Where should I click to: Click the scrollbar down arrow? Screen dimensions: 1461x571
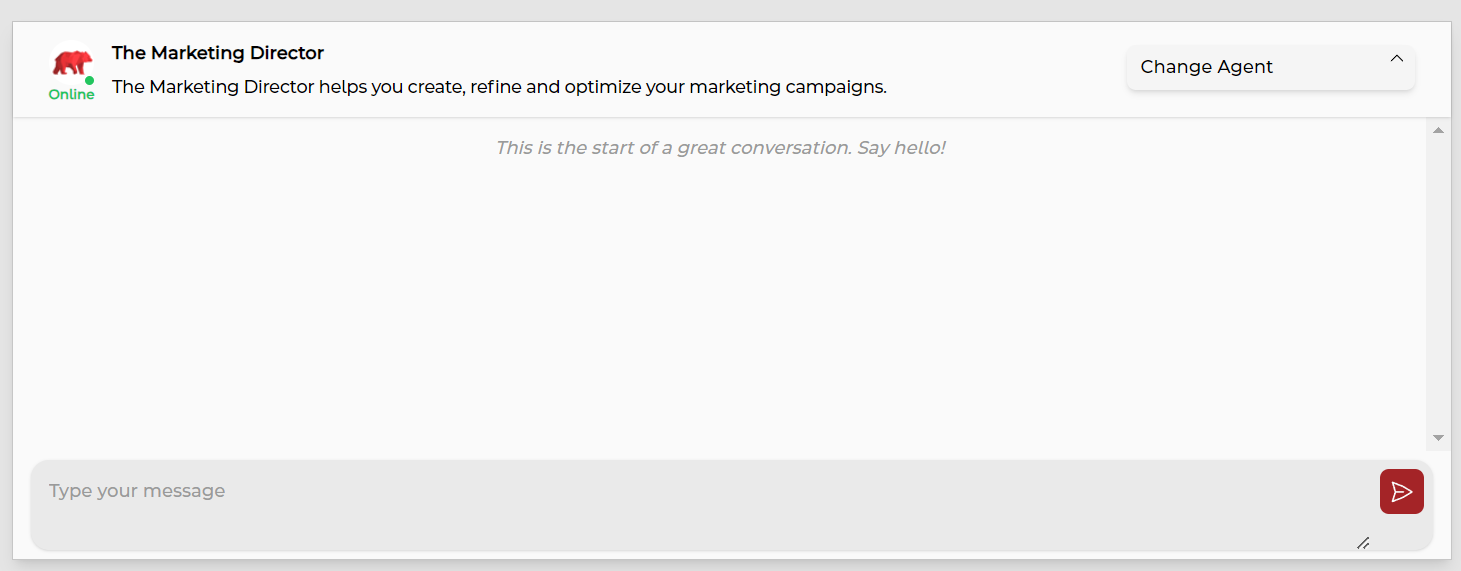pyautogui.click(x=1438, y=438)
